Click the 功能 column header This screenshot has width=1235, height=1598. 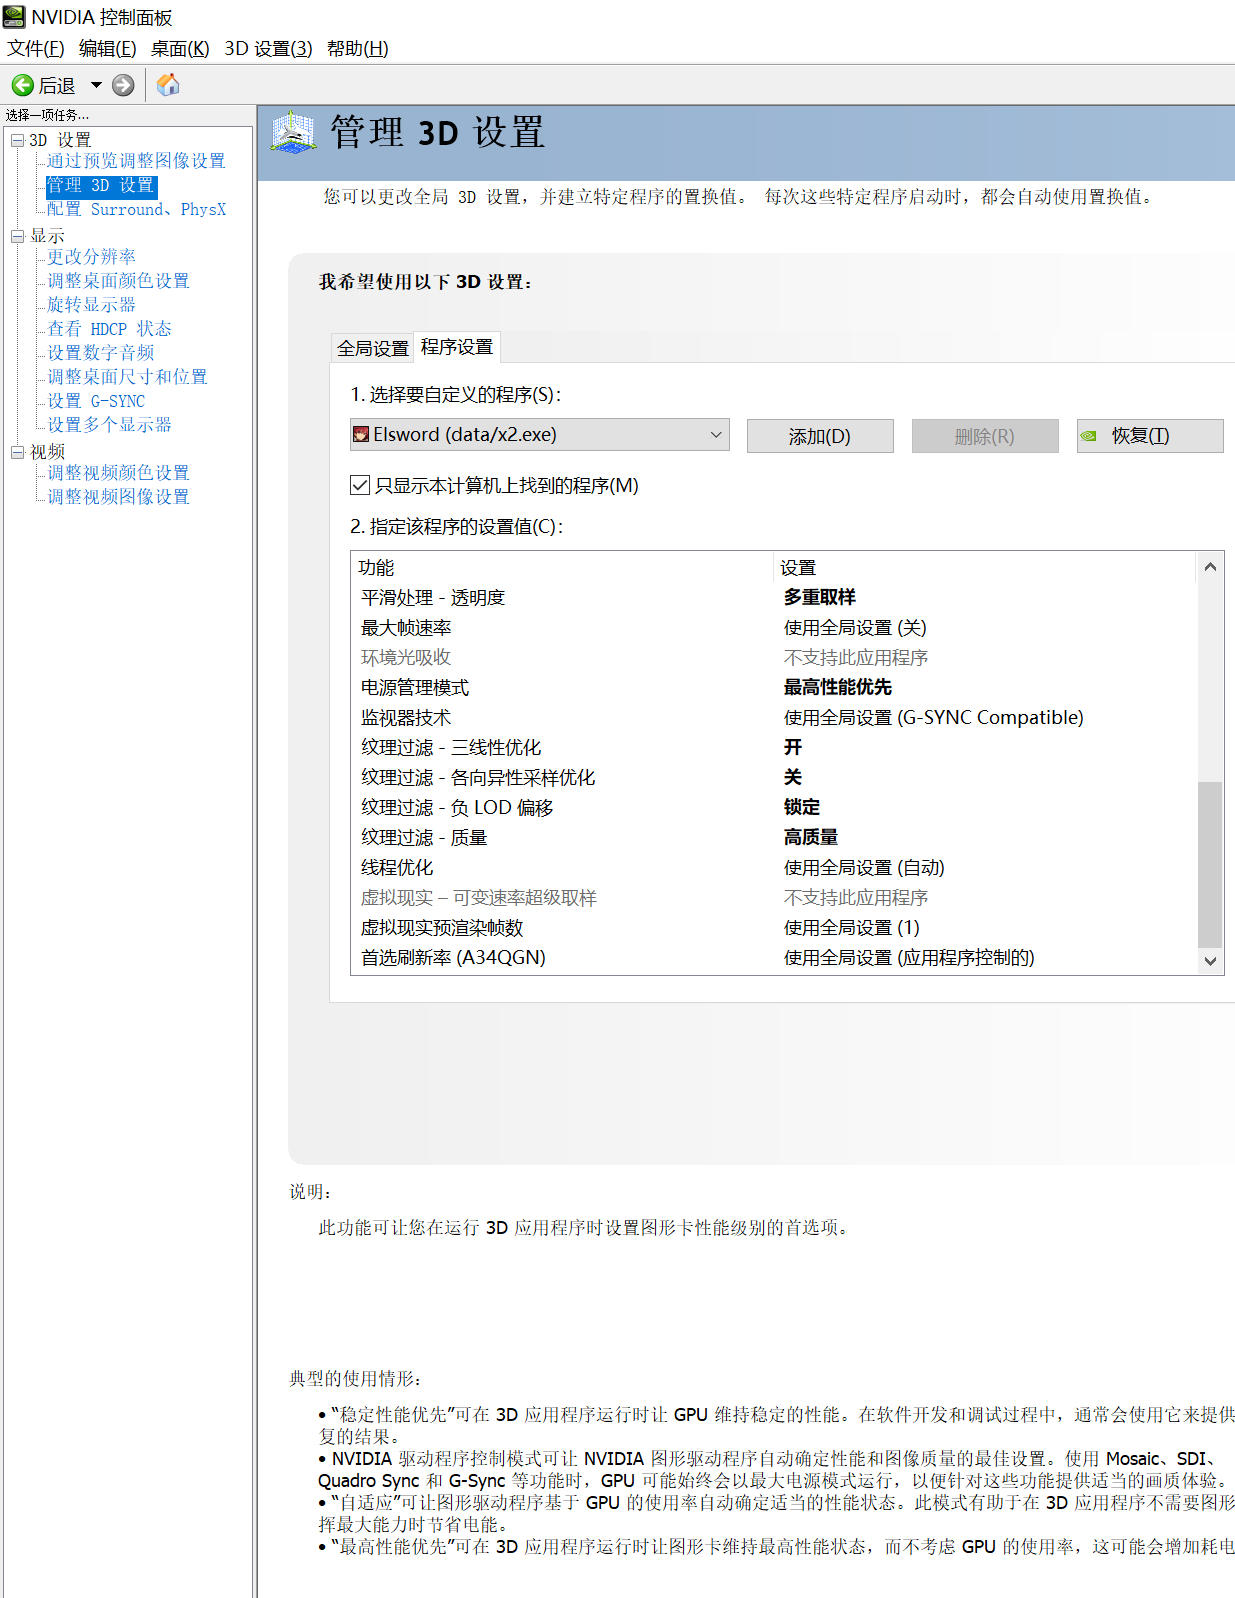click(x=563, y=568)
